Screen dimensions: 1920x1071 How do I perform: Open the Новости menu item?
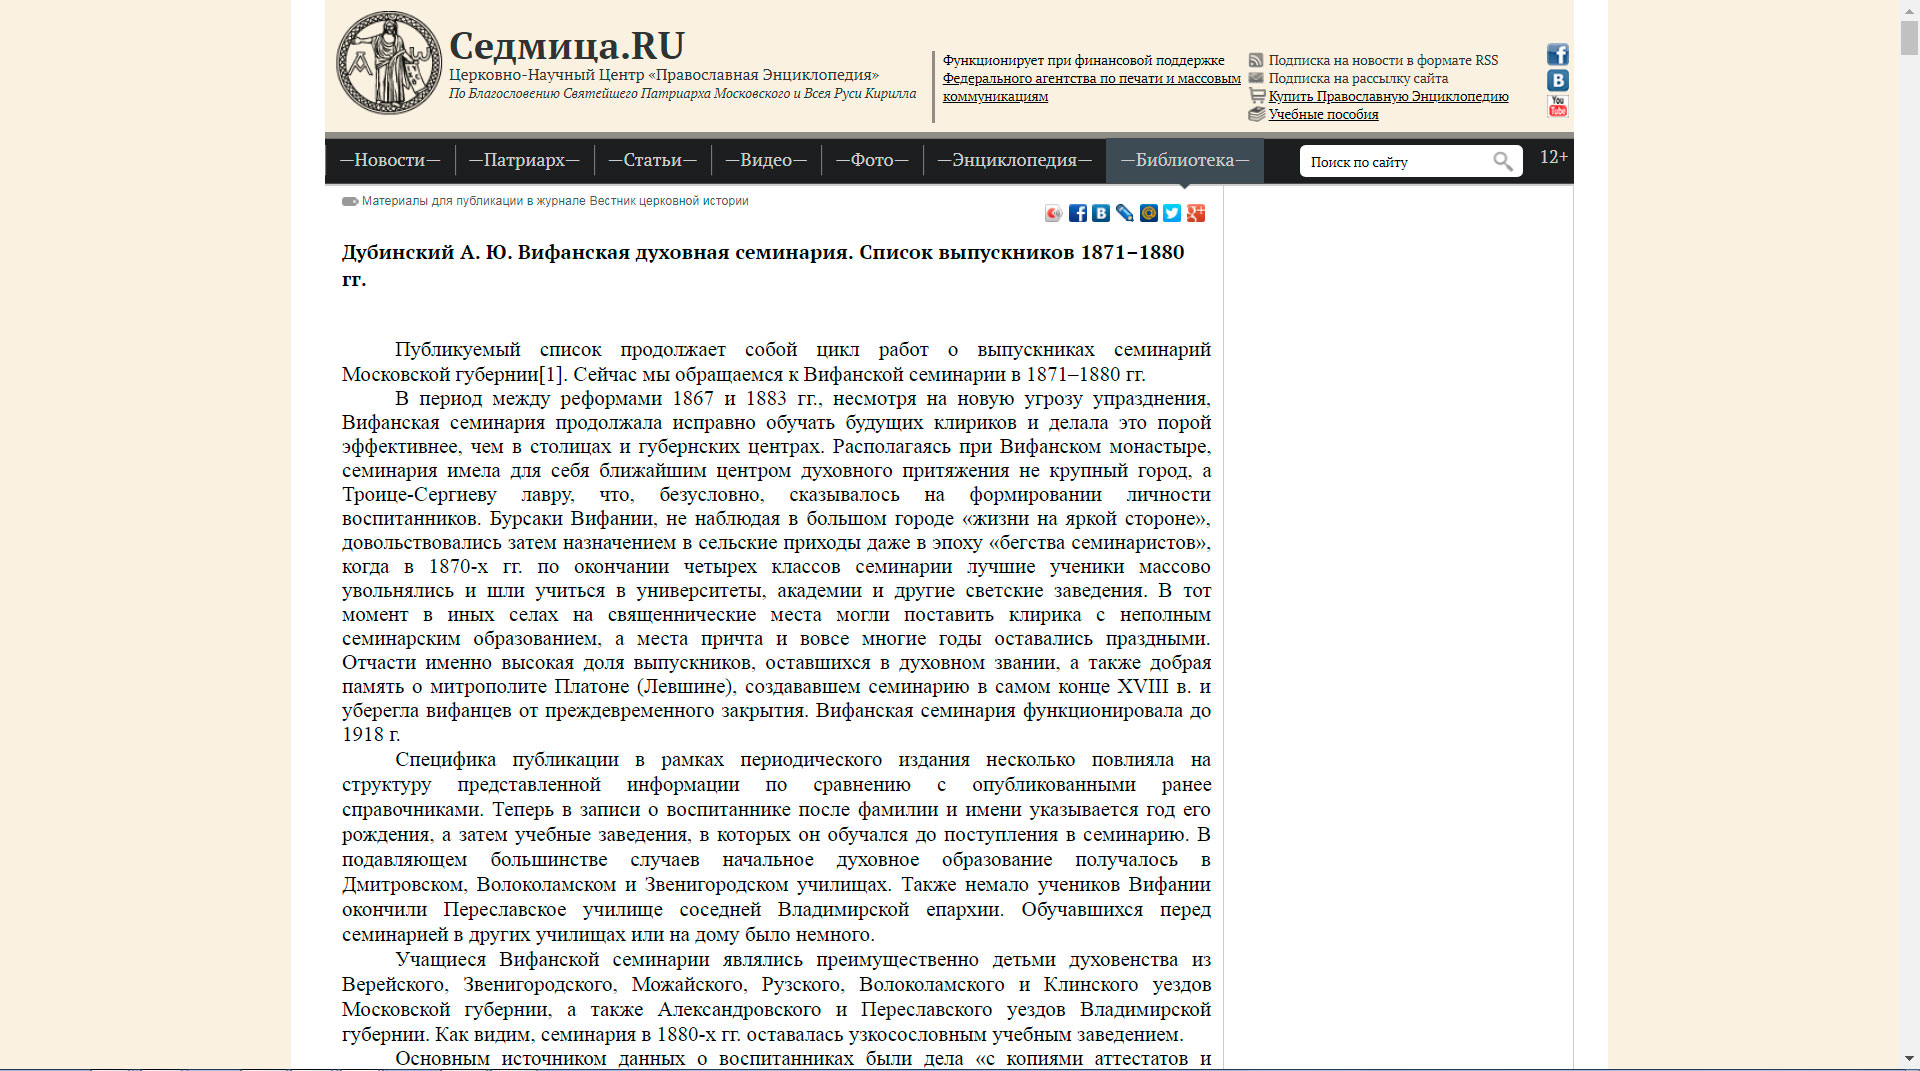click(390, 160)
